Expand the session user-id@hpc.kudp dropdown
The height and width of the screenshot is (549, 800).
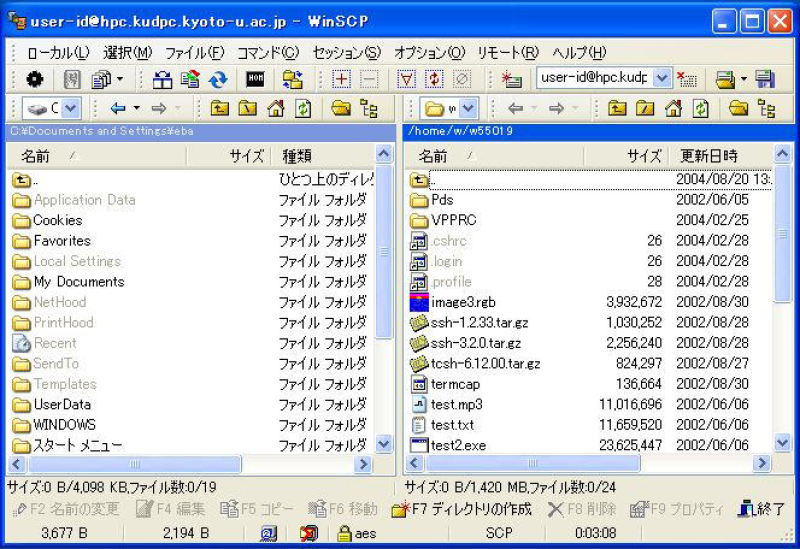click(x=662, y=78)
